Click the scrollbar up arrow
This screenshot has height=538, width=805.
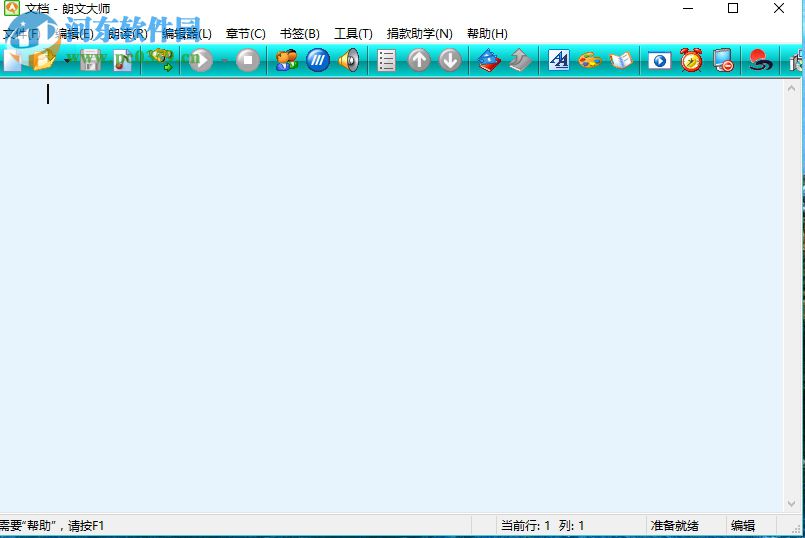point(791,89)
